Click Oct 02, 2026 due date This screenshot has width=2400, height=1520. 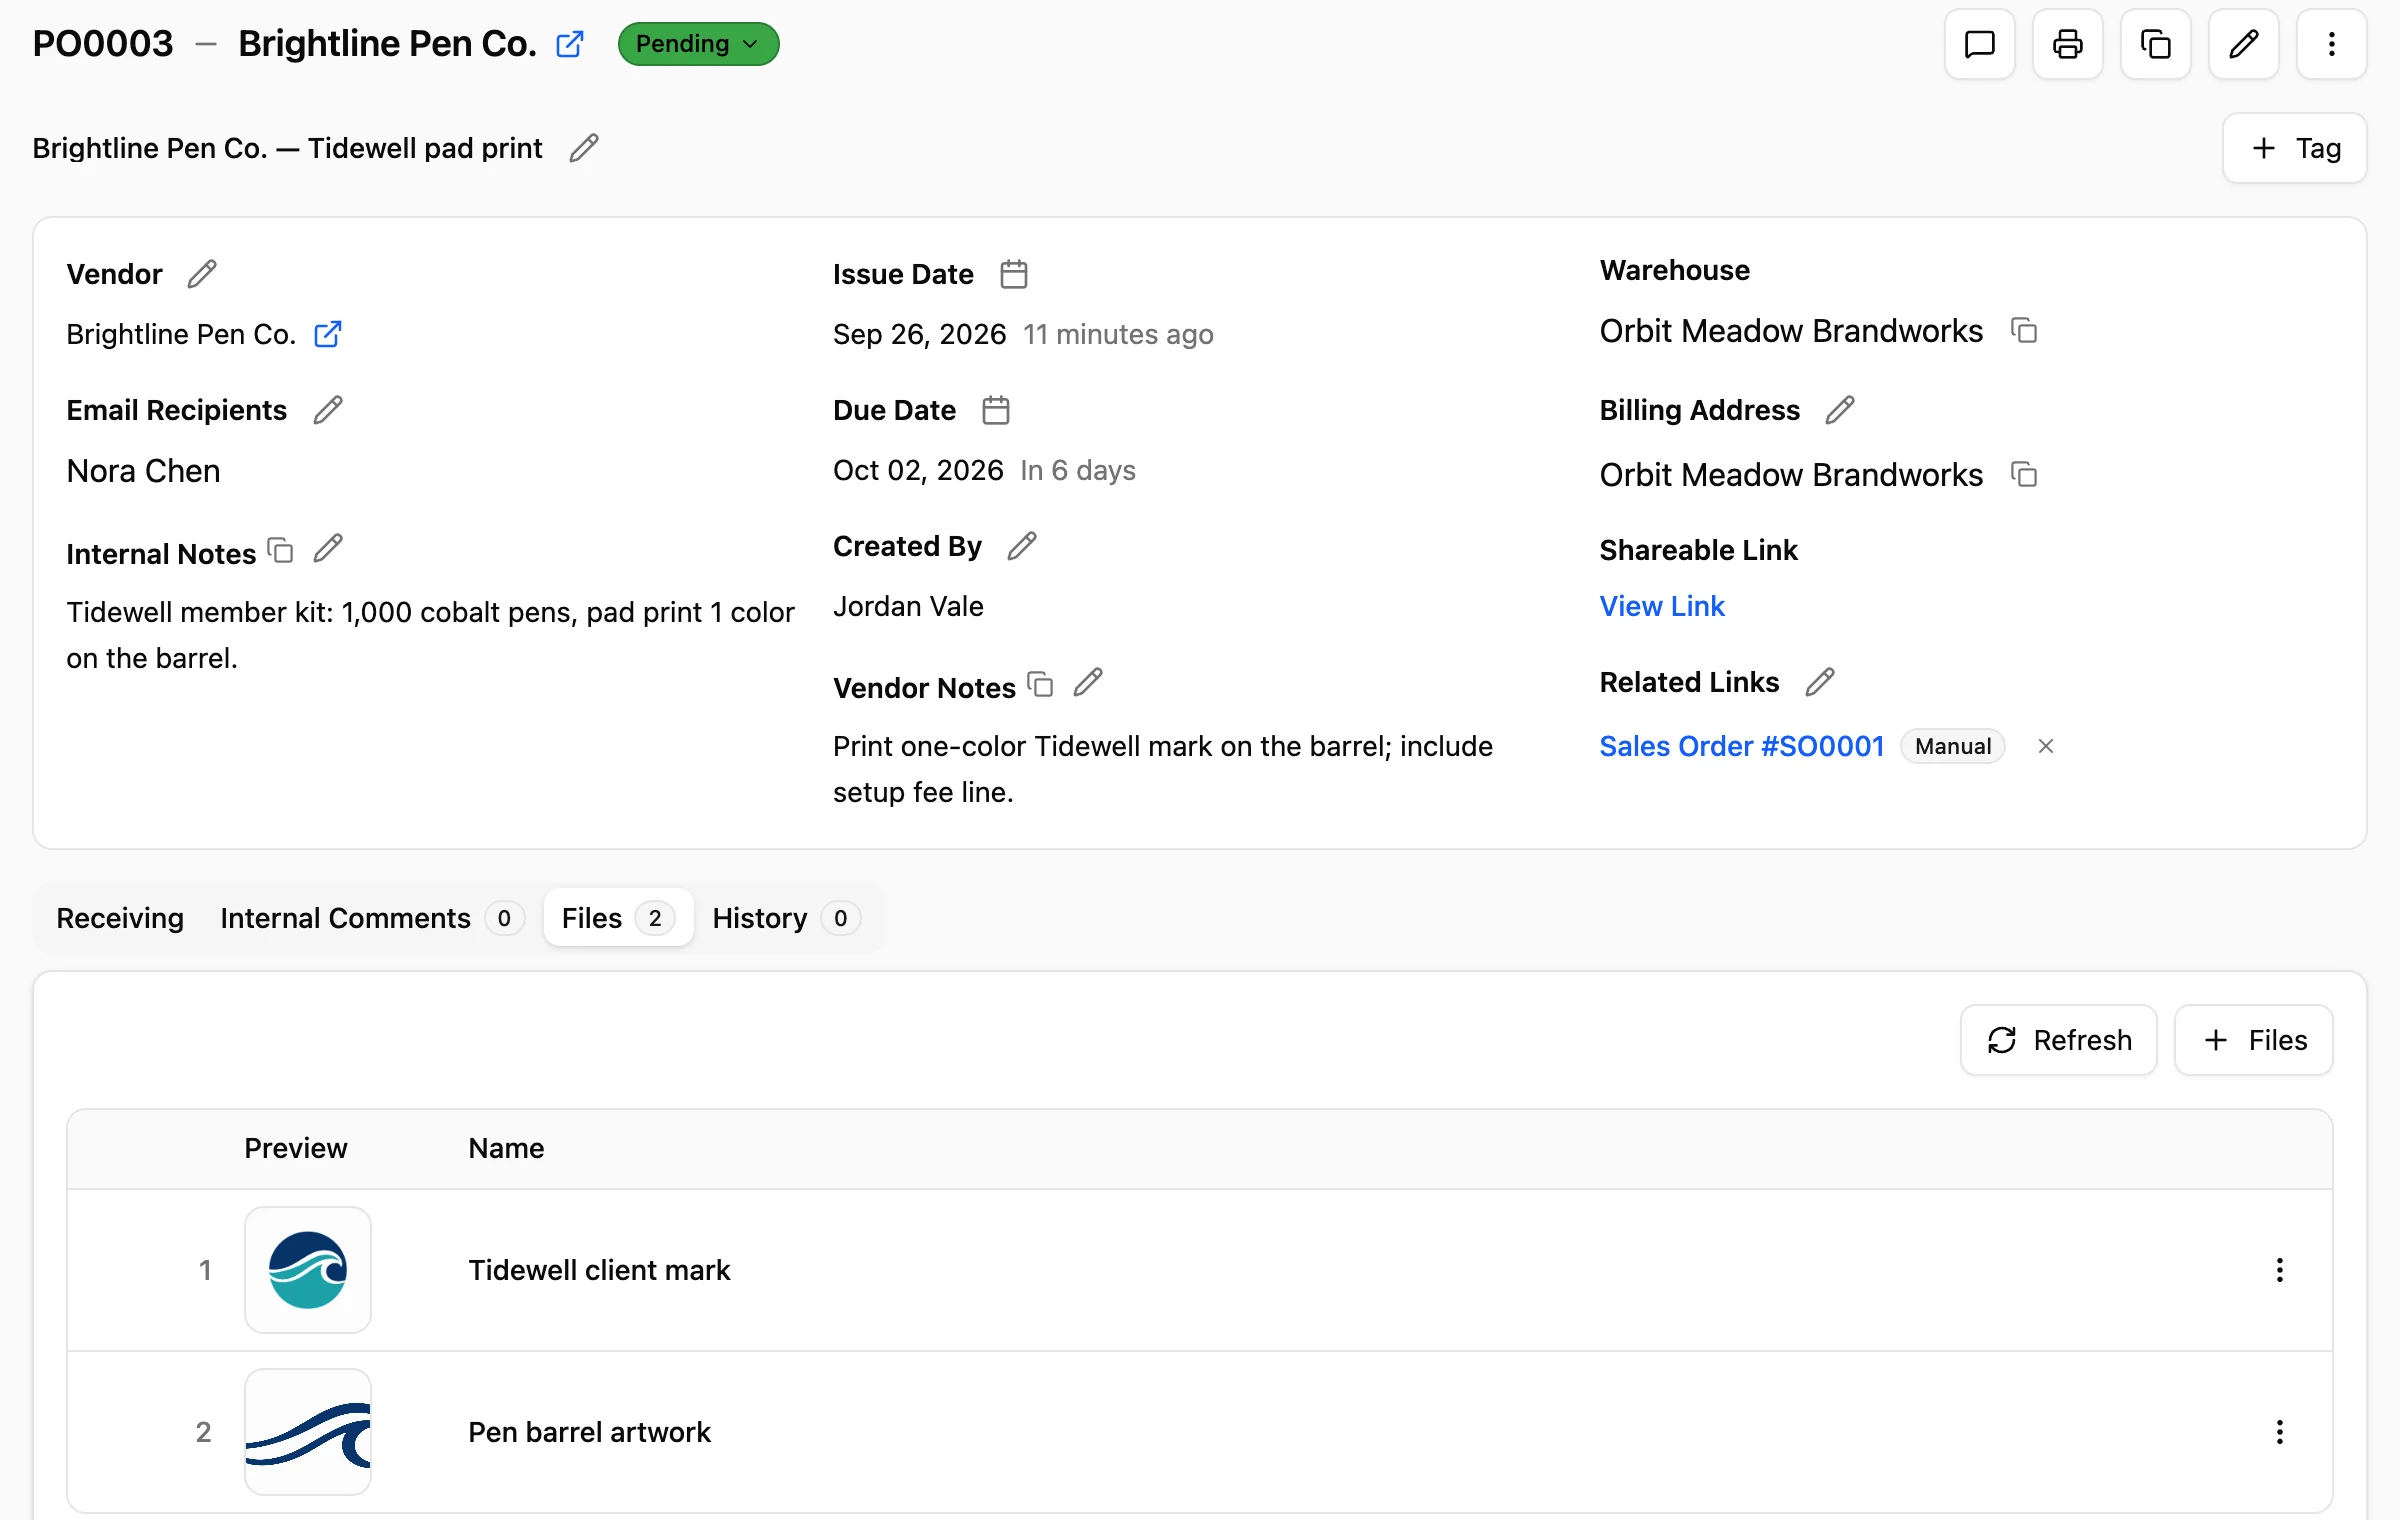pyautogui.click(x=918, y=470)
